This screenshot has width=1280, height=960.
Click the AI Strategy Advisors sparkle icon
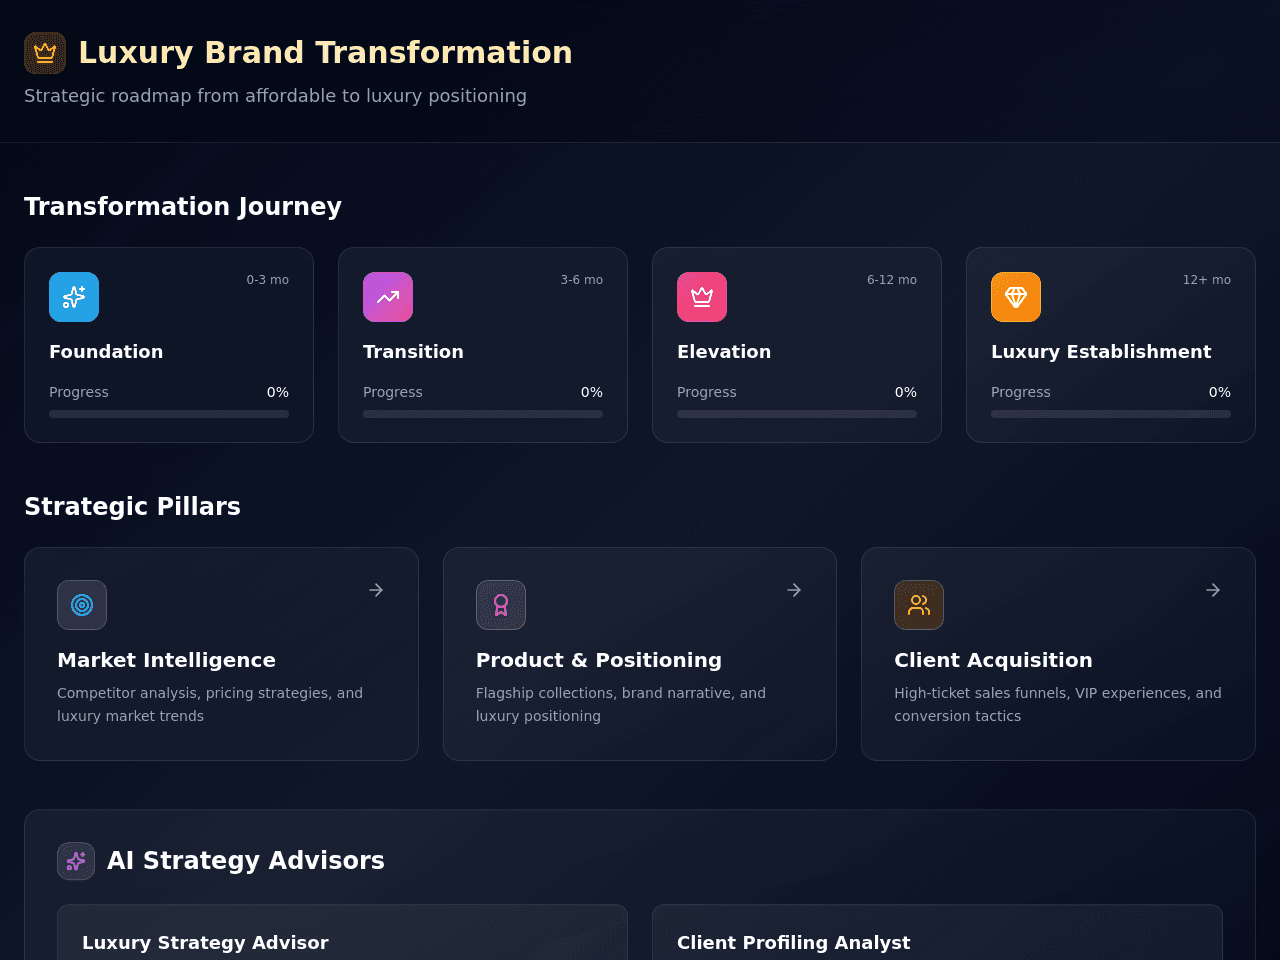tap(76, 861)
